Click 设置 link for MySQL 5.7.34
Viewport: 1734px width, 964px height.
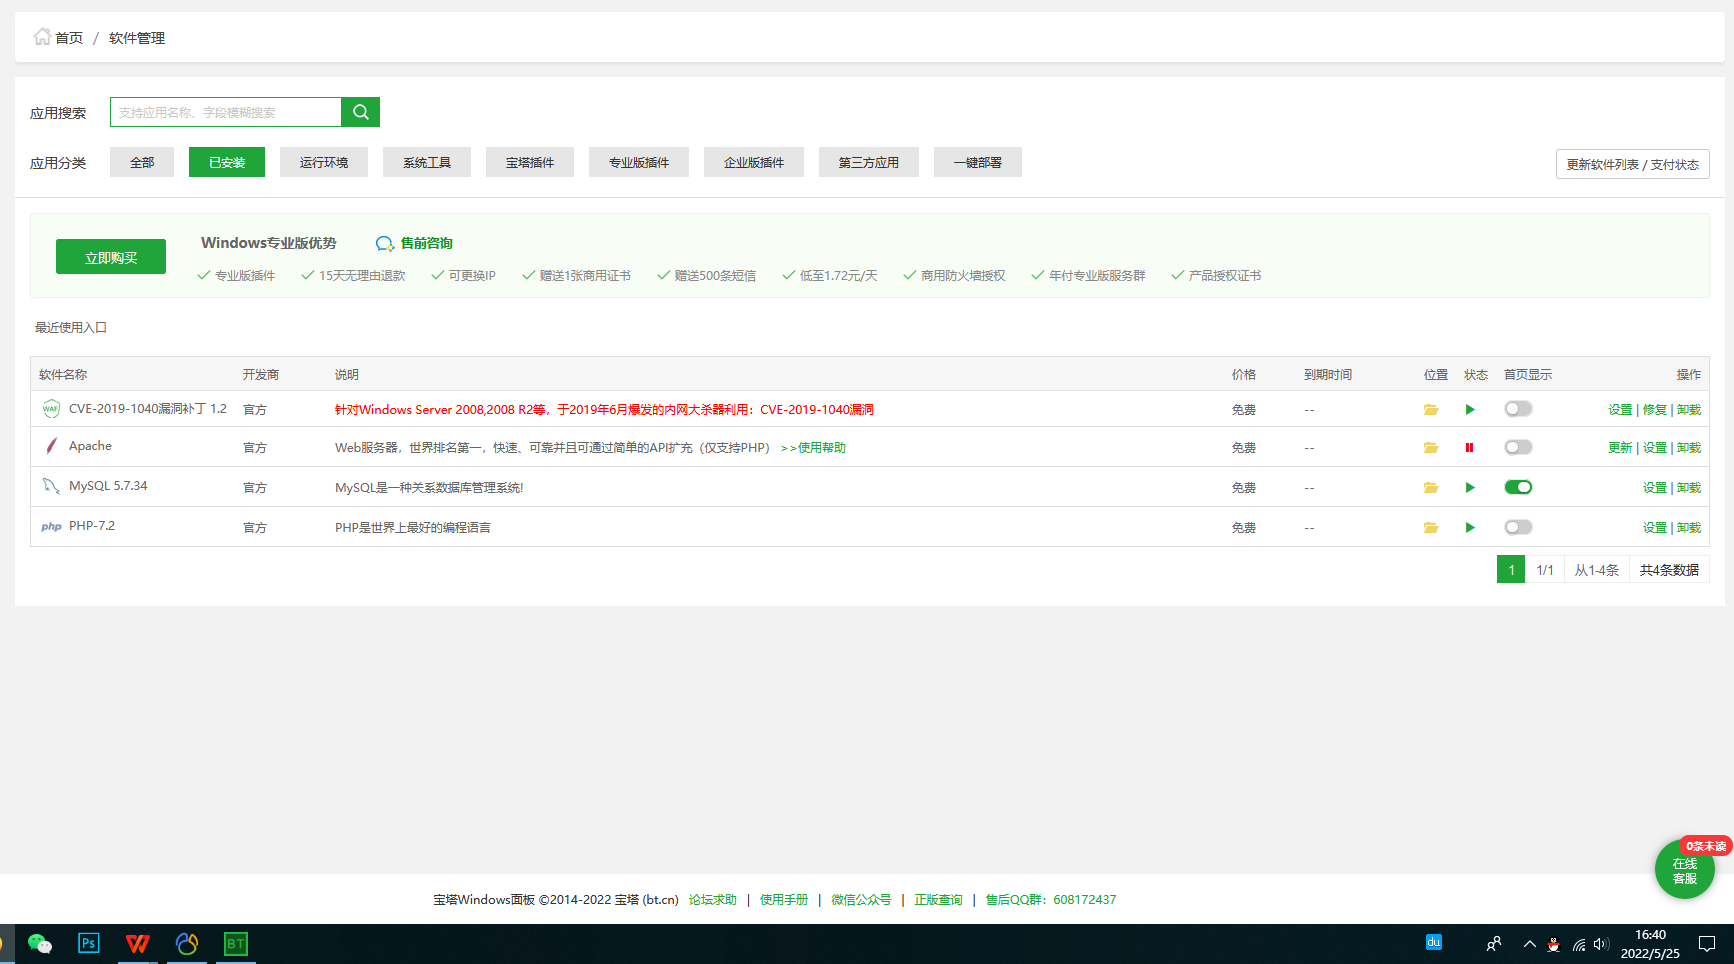(x=1655, y=488)
